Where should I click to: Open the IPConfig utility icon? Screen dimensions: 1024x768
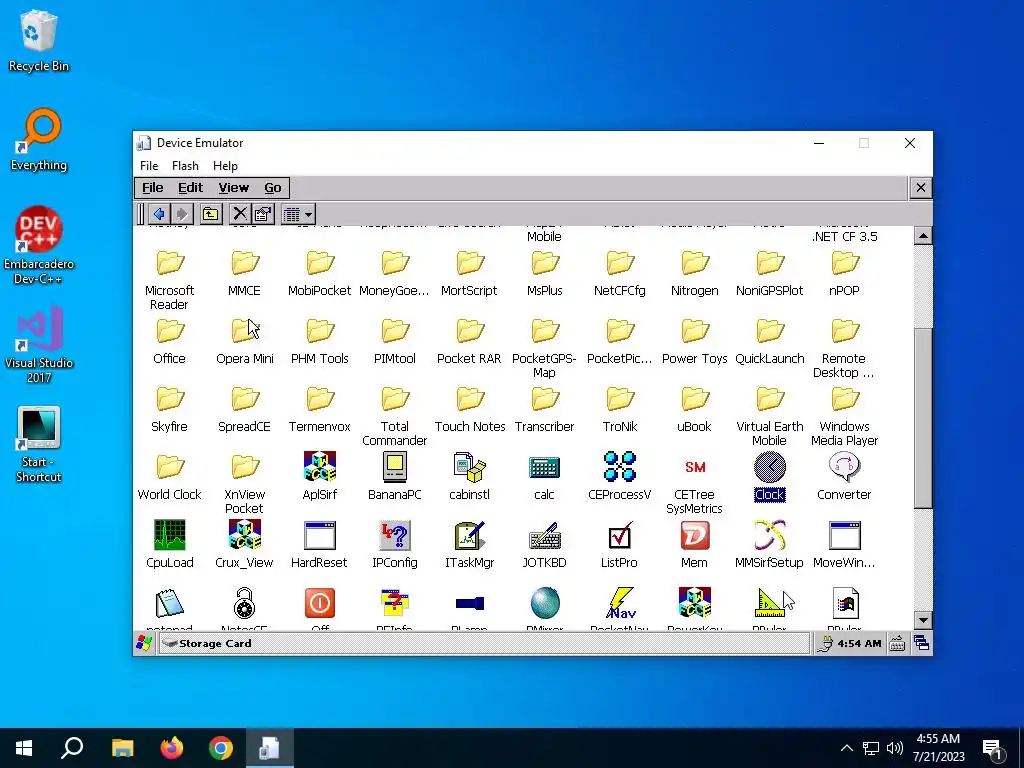pyautogui.click(x=394, y=535)
